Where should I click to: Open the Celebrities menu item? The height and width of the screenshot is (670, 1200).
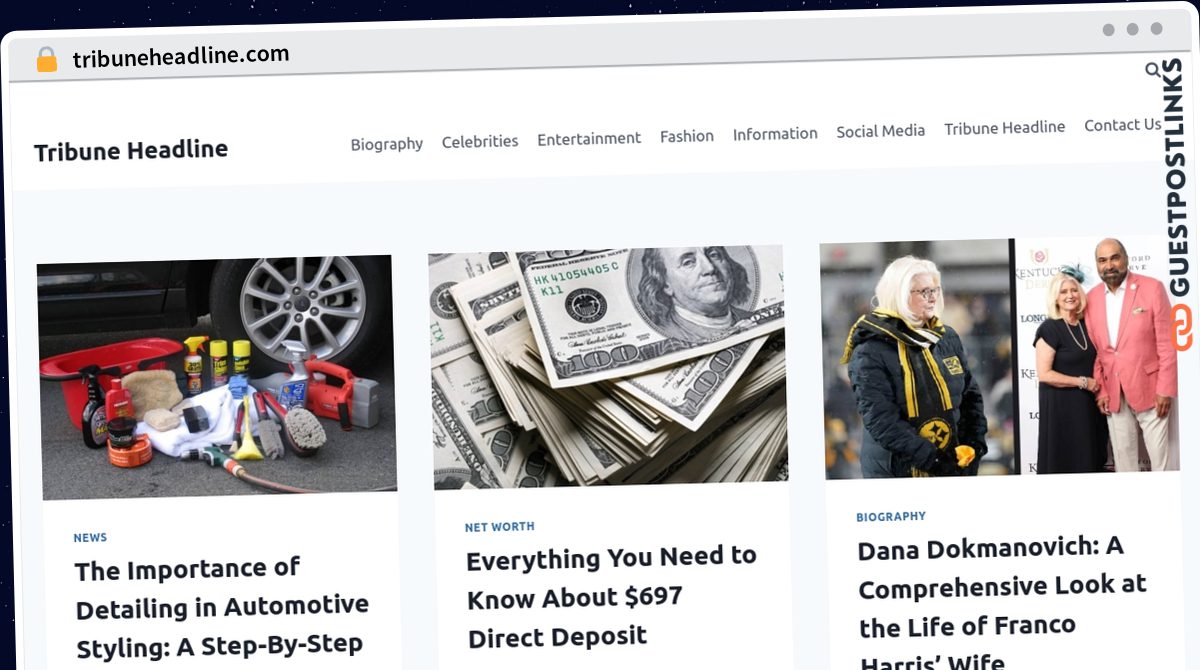point(480,141)
